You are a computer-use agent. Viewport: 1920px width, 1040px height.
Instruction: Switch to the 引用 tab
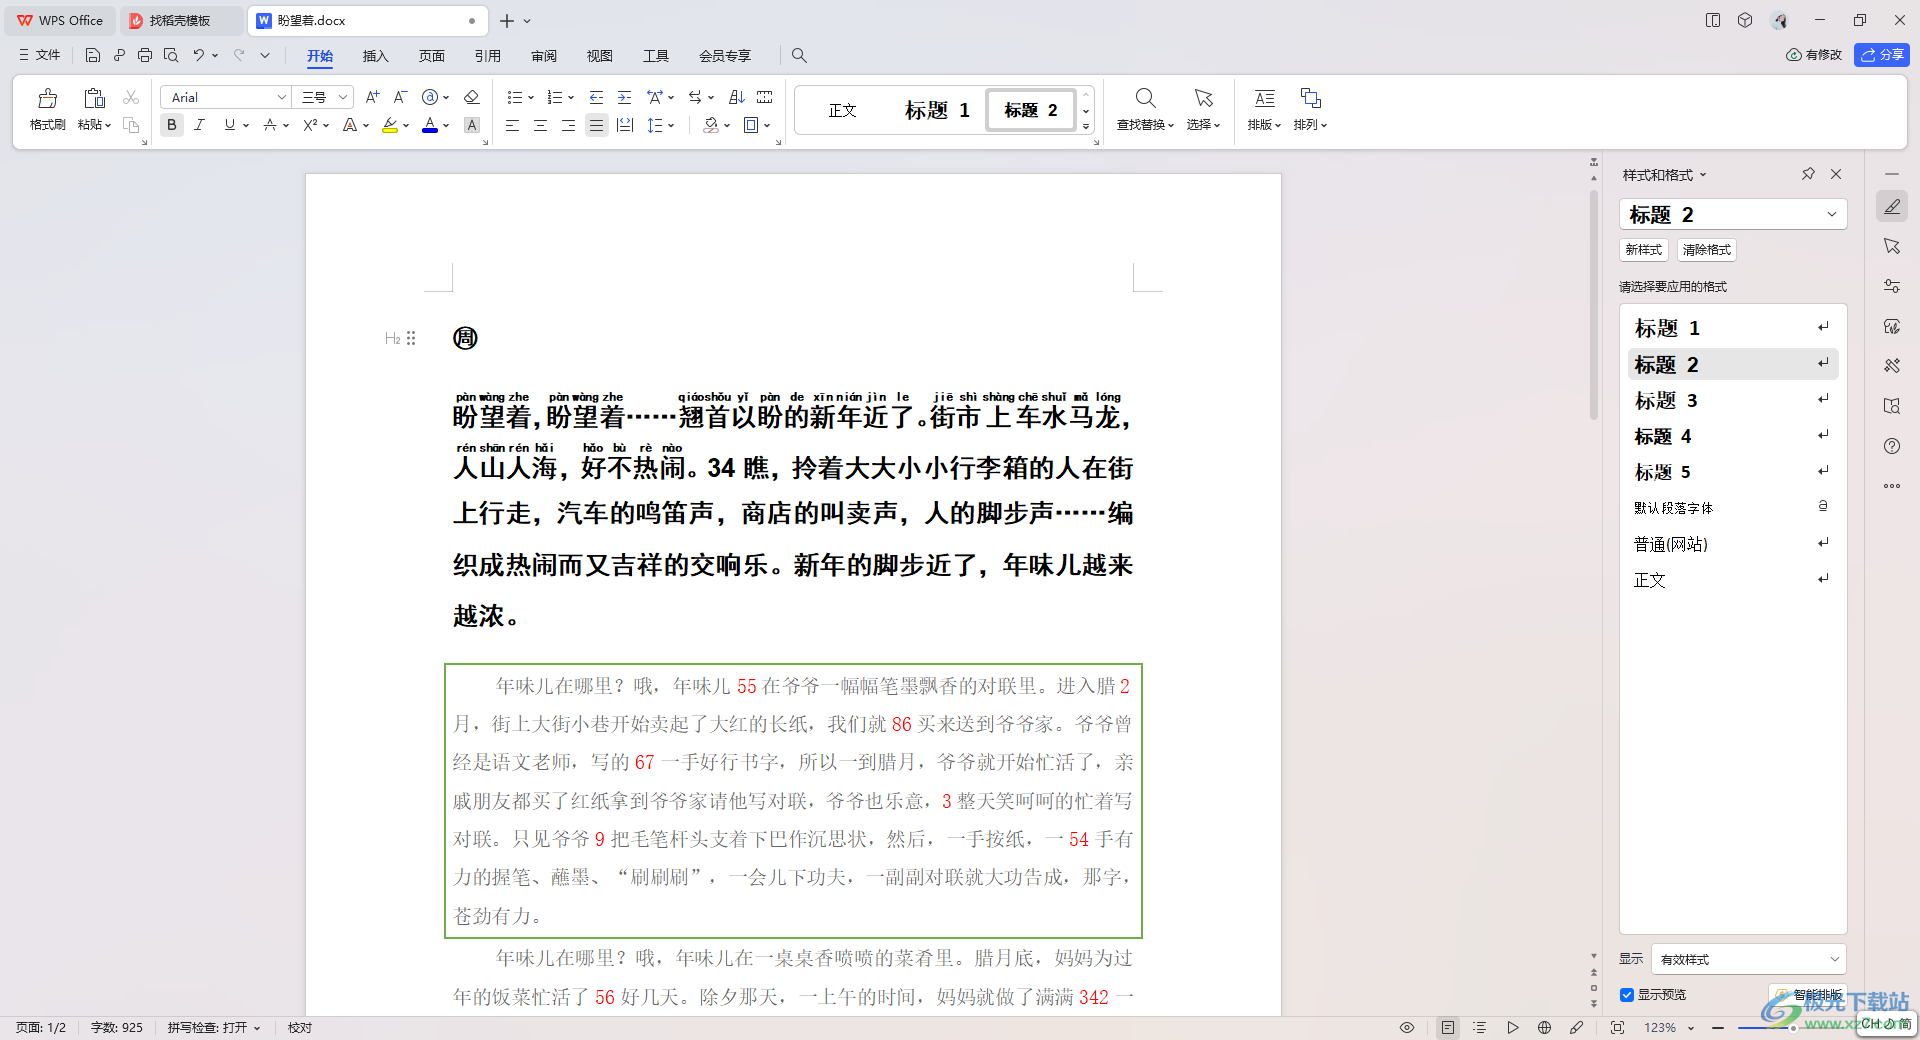click(487, 56)
